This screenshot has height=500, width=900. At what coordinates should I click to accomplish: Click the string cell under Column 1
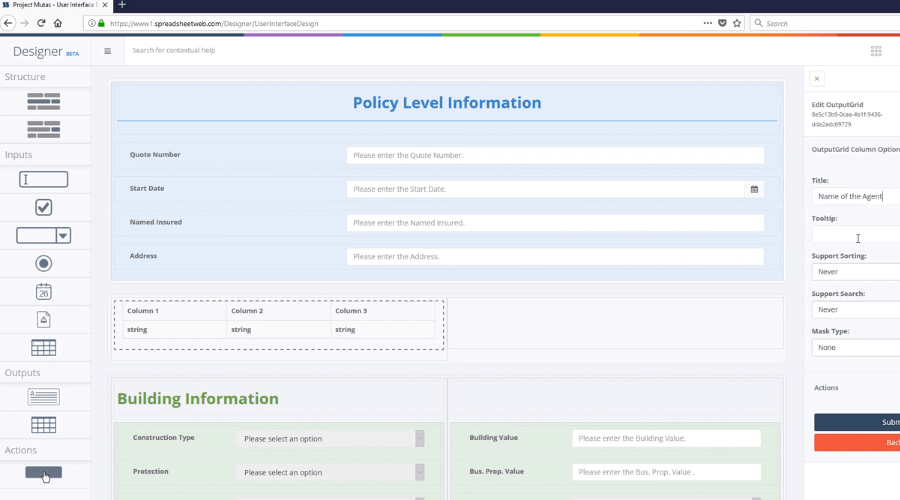[x=174, y=330]
